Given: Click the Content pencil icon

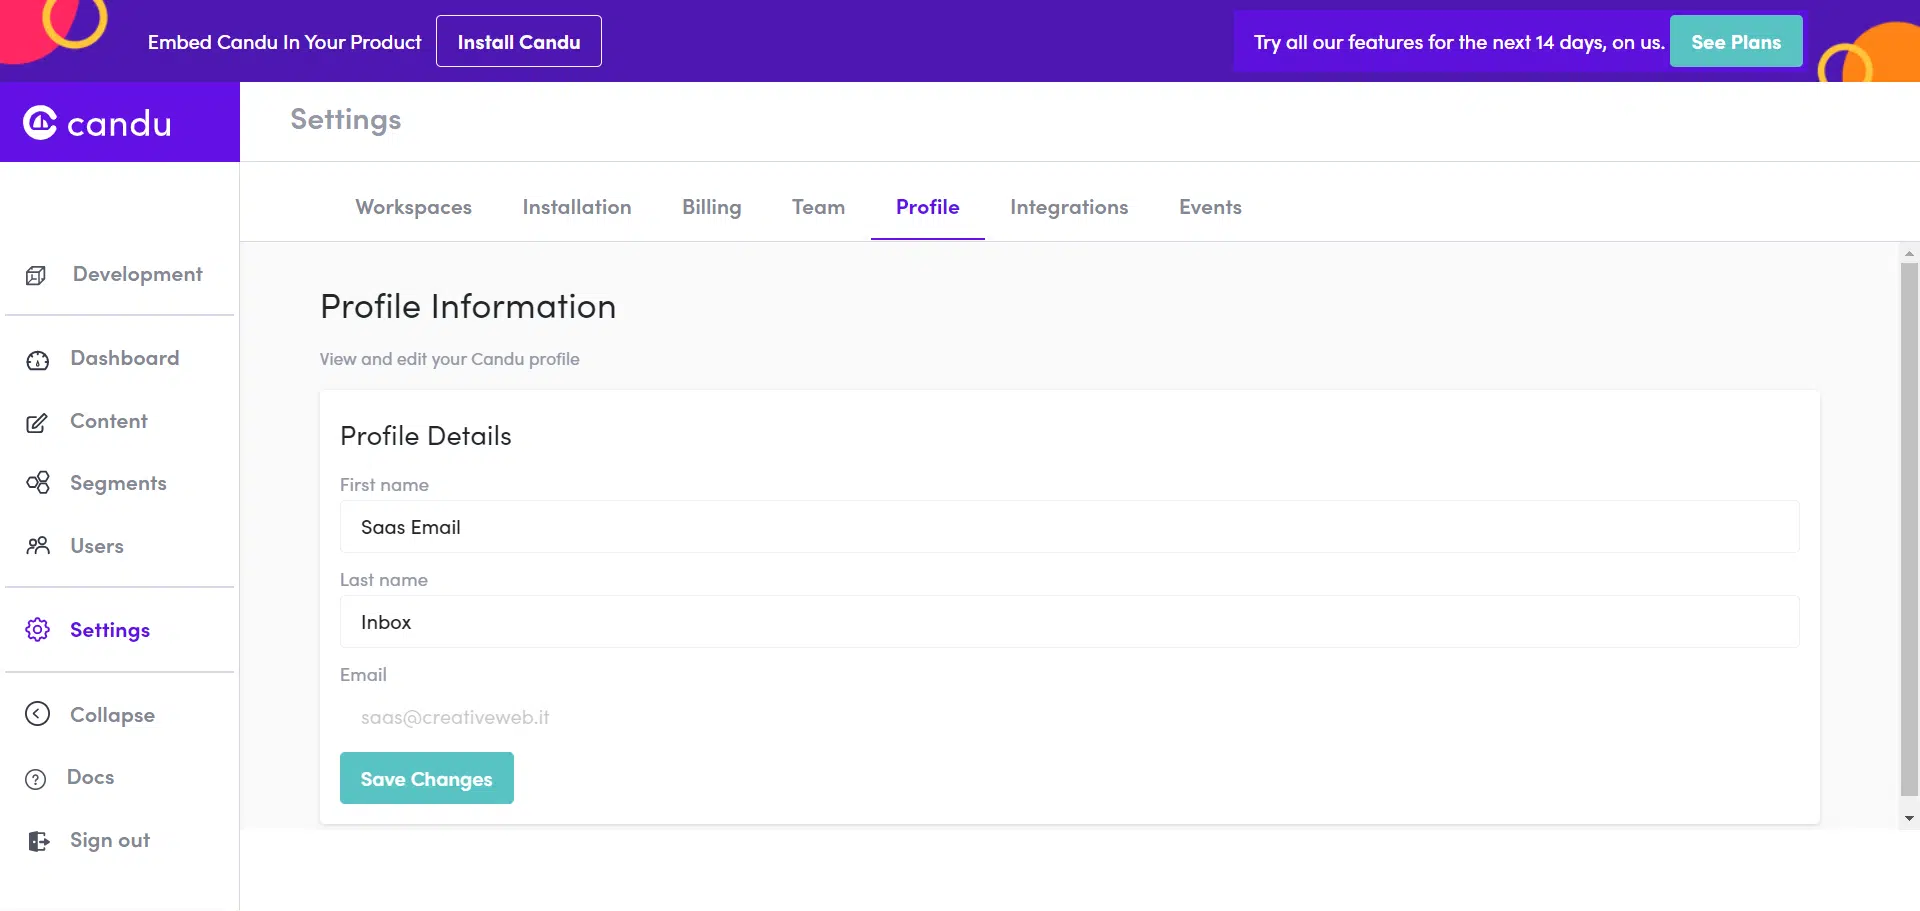Looking at the screenshot, I should (x=37, y=423).
